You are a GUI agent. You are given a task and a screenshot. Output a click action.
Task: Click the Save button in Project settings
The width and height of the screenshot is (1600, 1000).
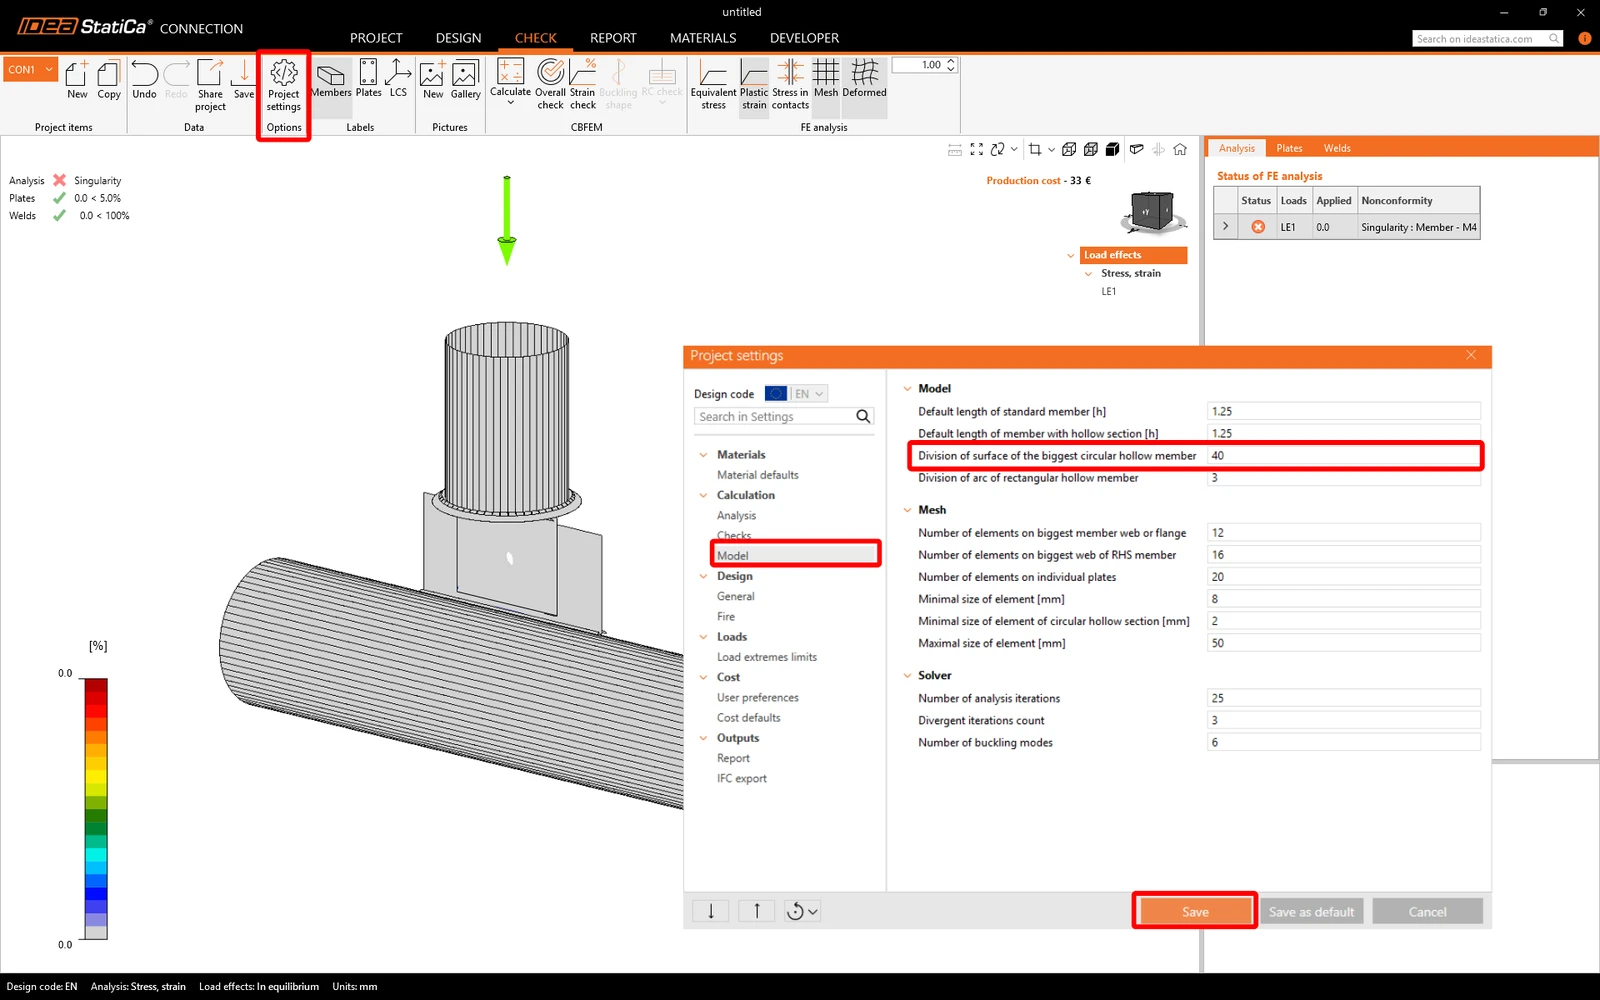coord(1195,912)
